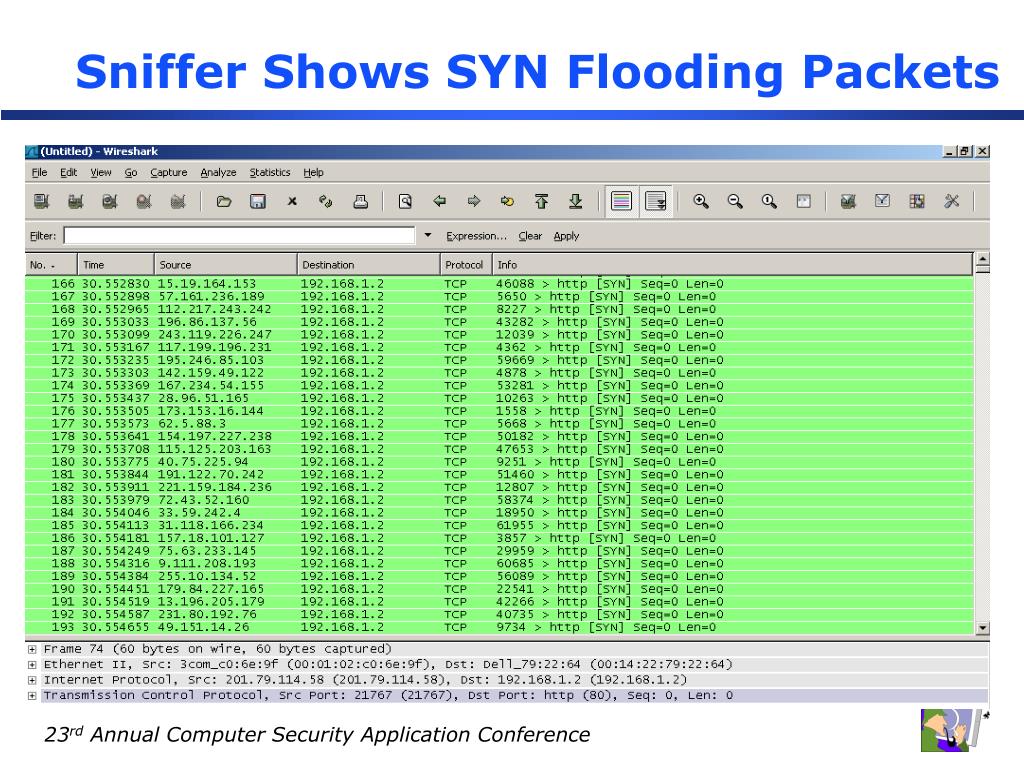Screen dimensions: 1024x768
Task: Close the capture file X icon
Action: click(292, 201)
